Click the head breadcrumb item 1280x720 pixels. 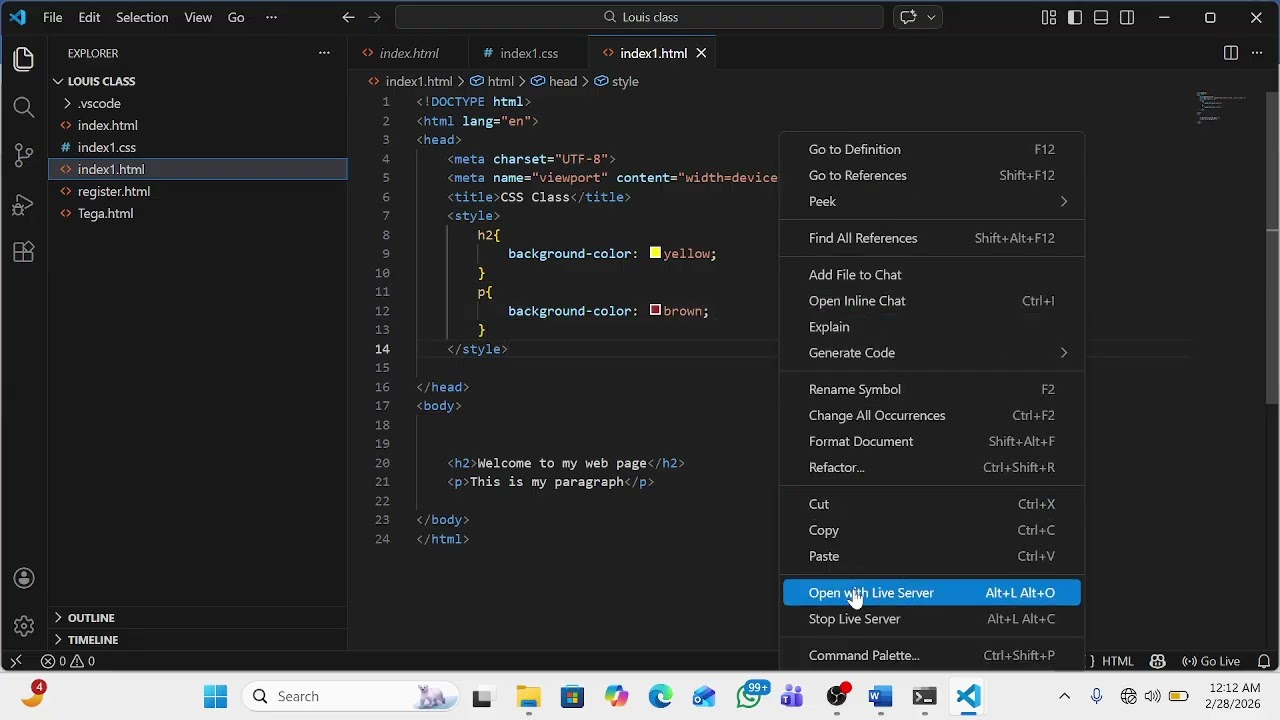[x=554, y=81]
